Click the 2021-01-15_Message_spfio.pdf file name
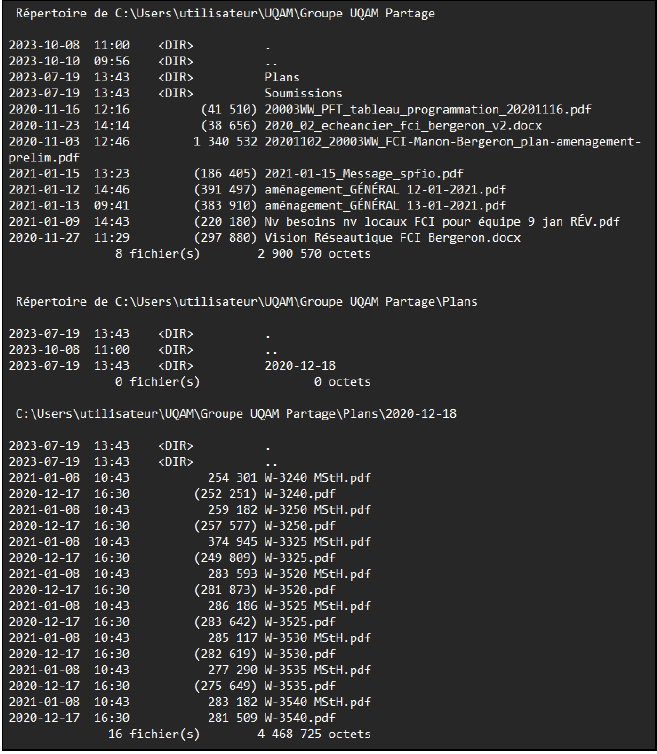The image size is (657, 754). point(364,174)
